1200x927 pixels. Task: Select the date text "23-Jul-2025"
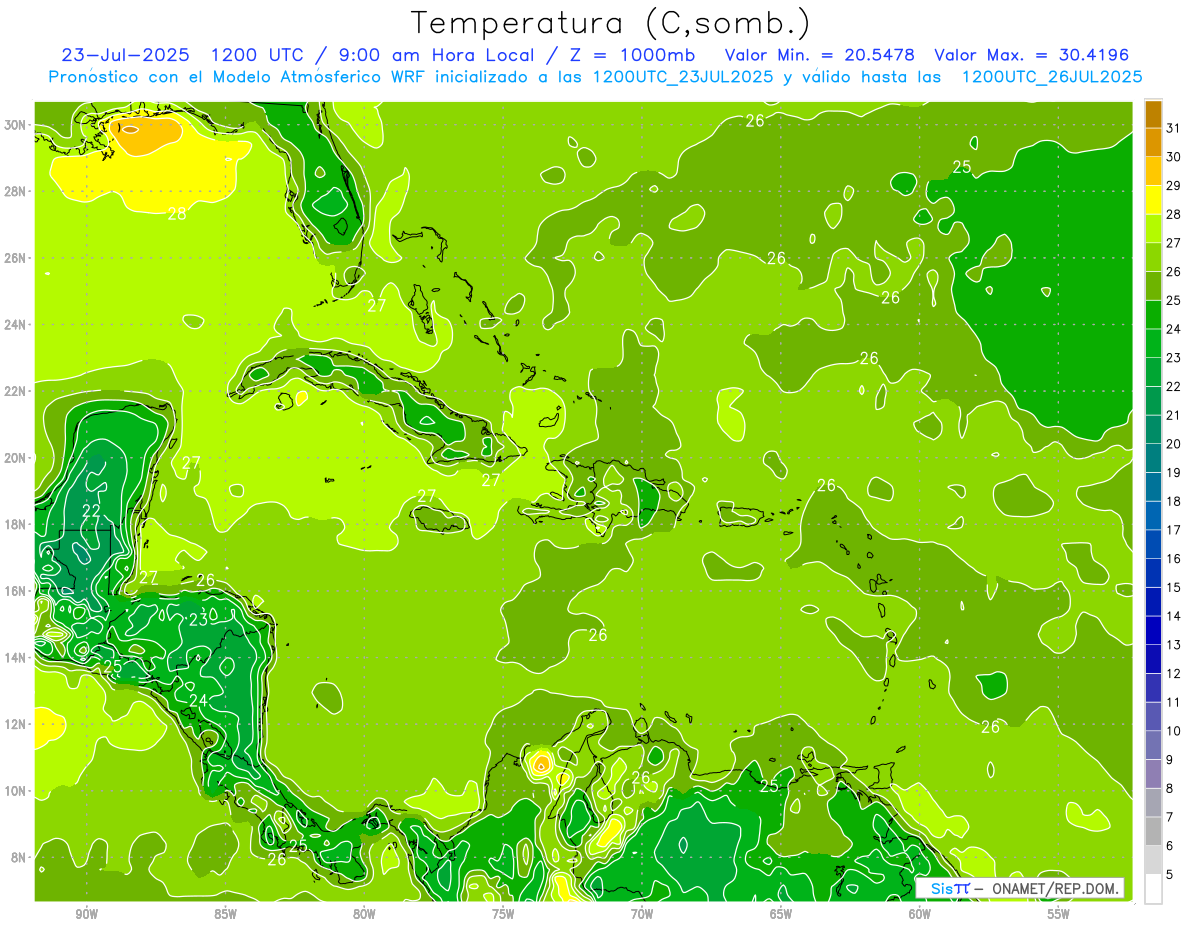pyautogui.click(x=127, y=54)
